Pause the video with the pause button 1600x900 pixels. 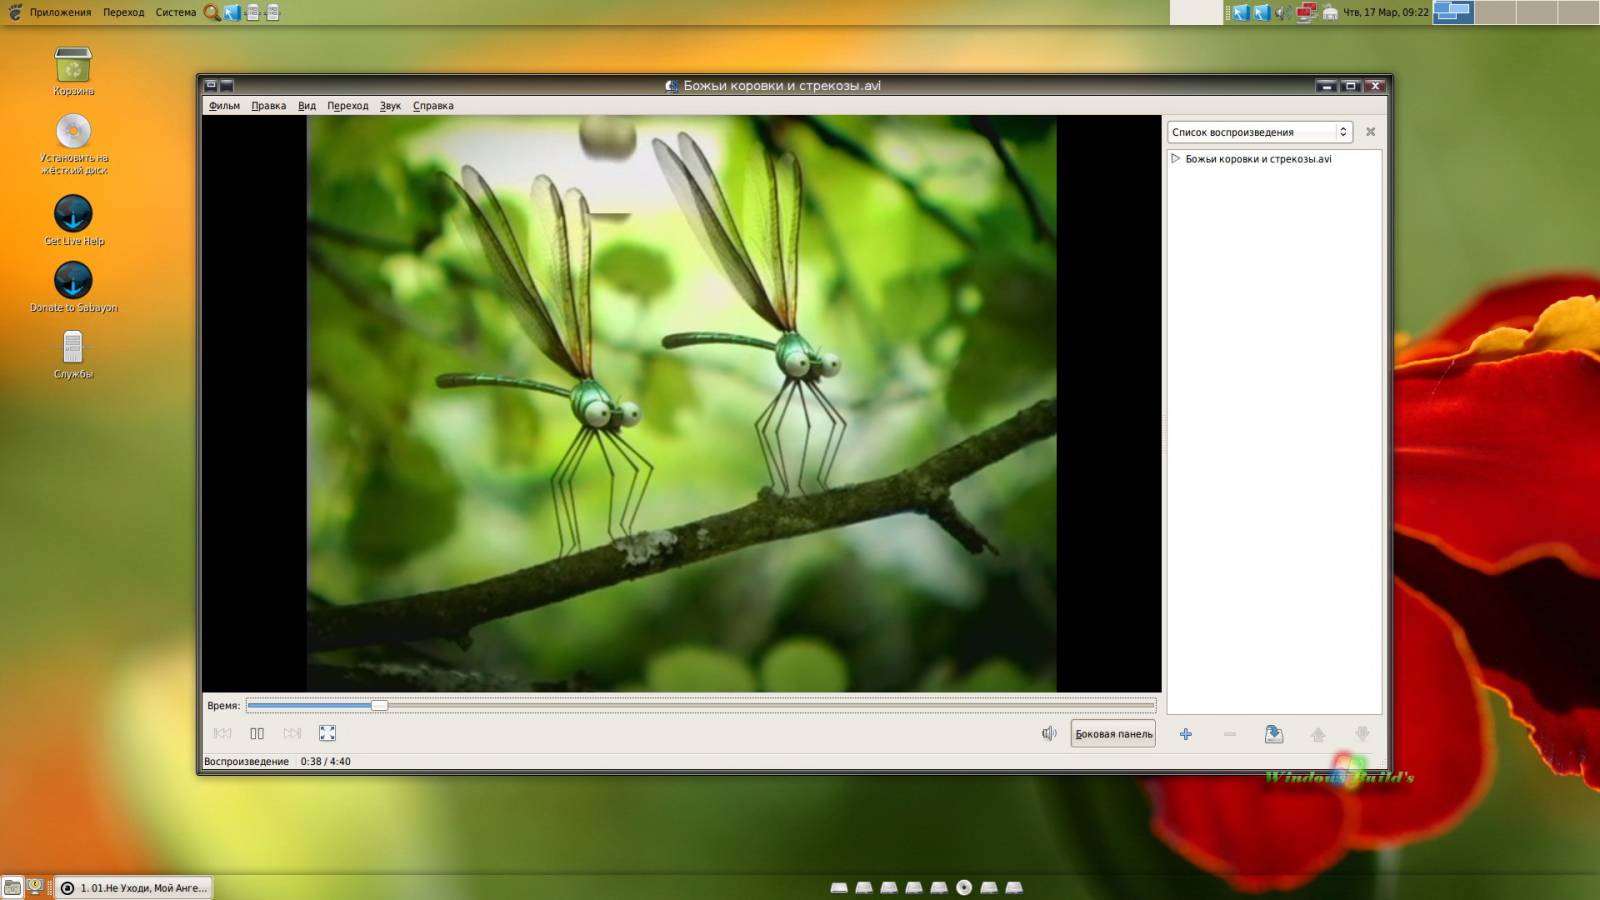[x=257, y=733]
